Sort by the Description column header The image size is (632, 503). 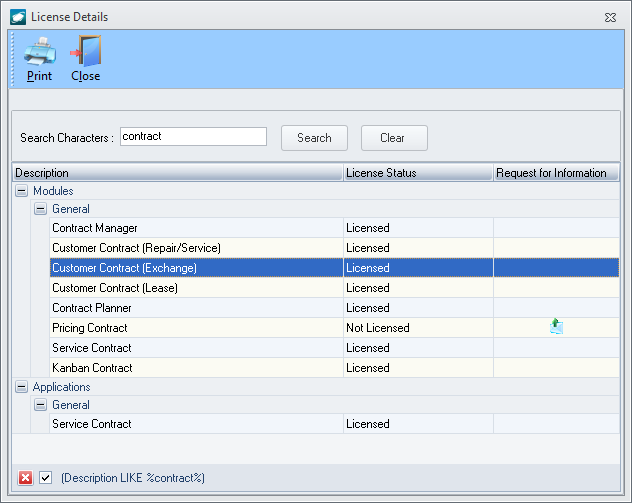(178, 173)
